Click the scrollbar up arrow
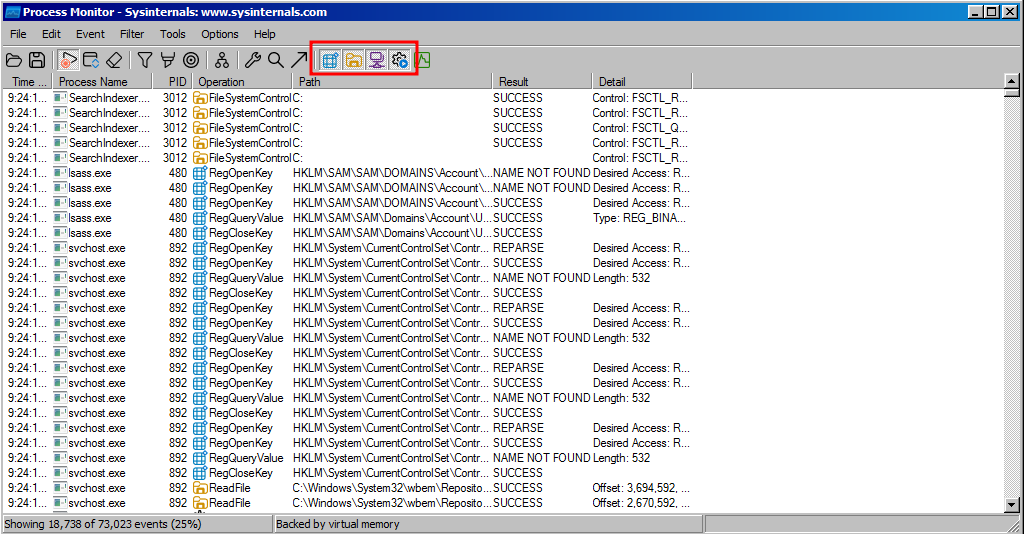The image size is (1024, 534). click(1012, 82)
